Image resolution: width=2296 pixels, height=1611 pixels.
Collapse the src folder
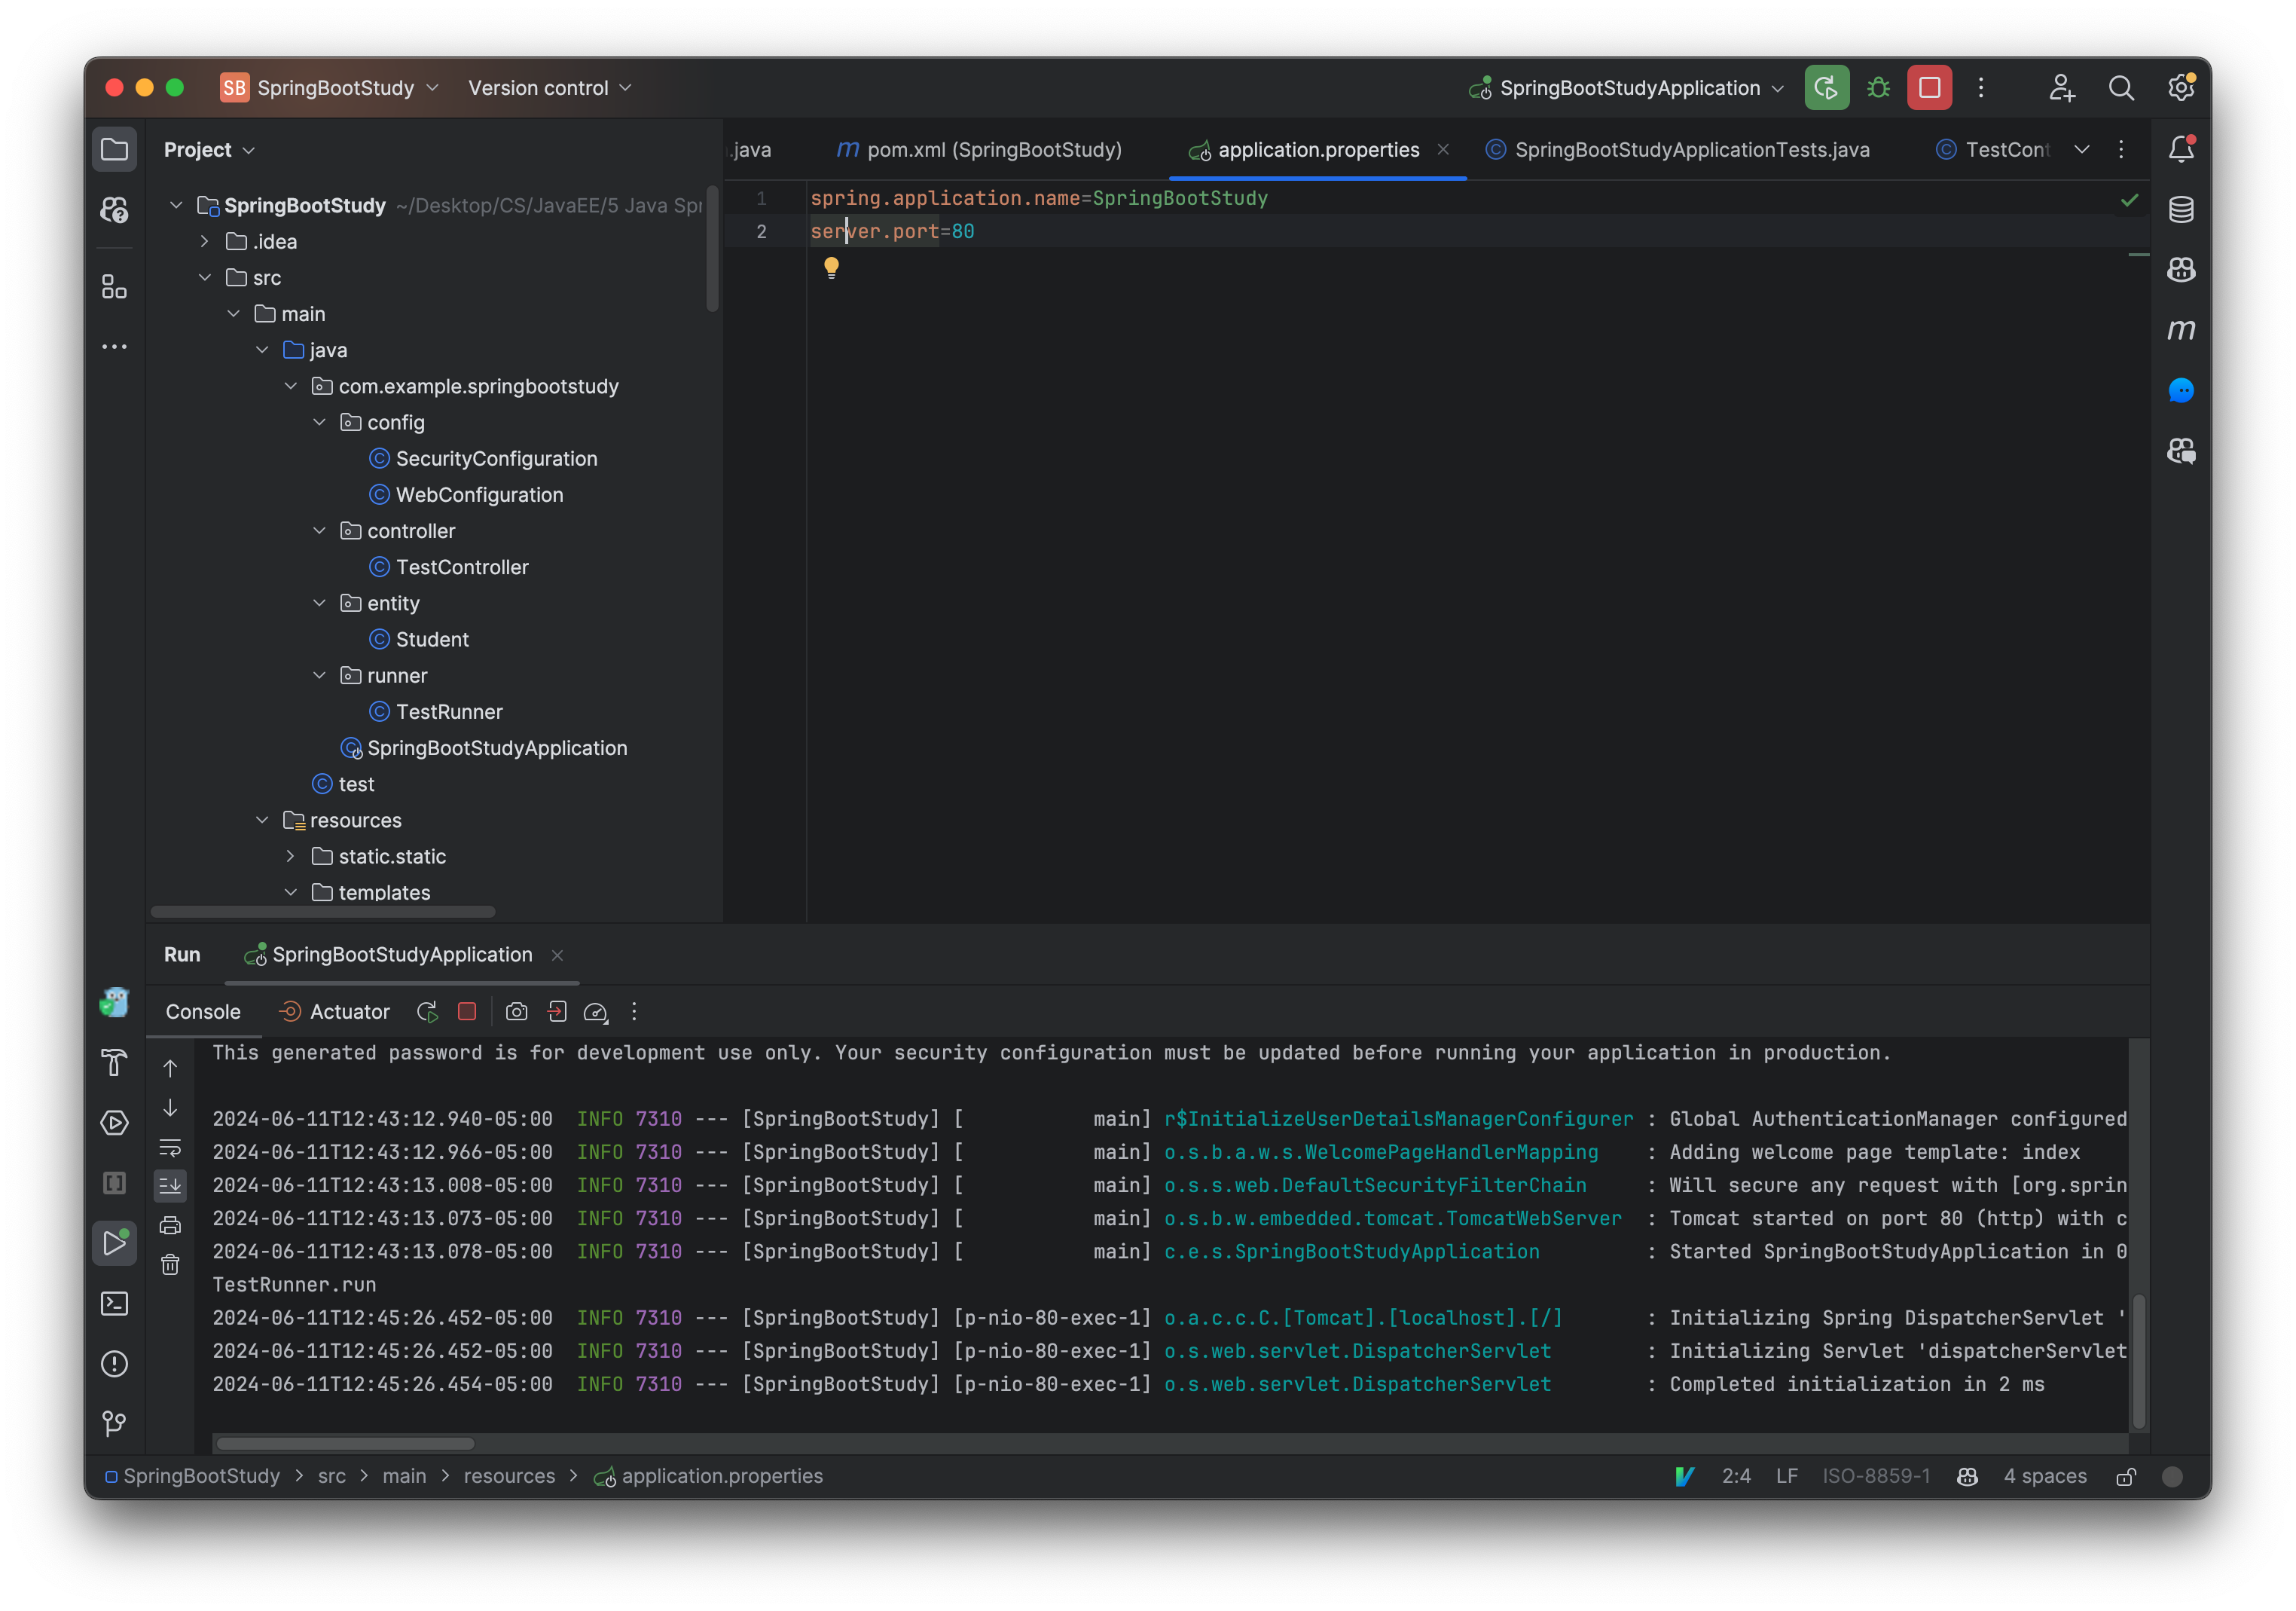click(x=204, y=278)
